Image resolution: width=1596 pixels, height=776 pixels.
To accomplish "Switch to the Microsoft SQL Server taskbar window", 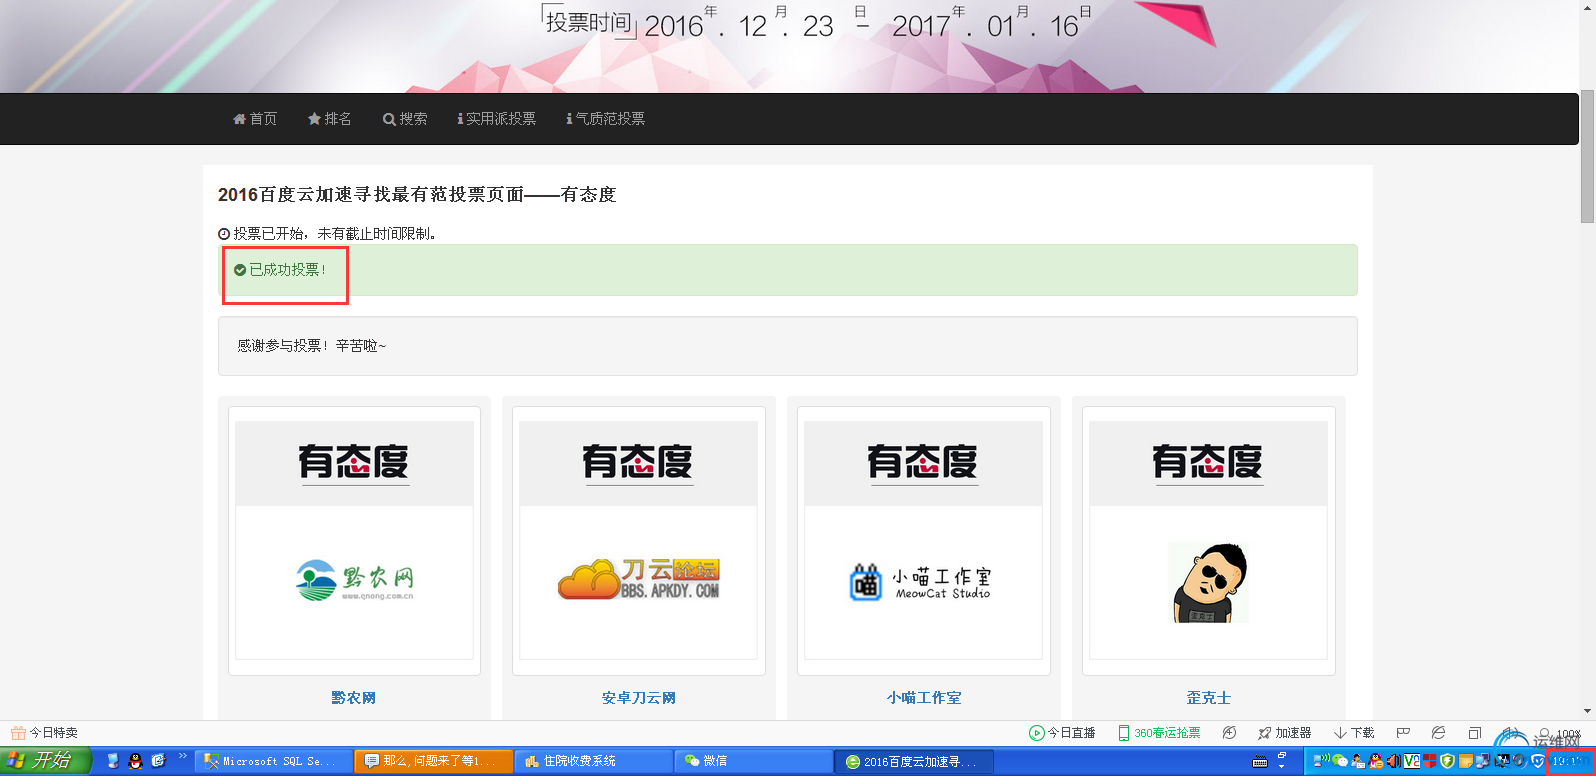I will (x=273, y=761).
